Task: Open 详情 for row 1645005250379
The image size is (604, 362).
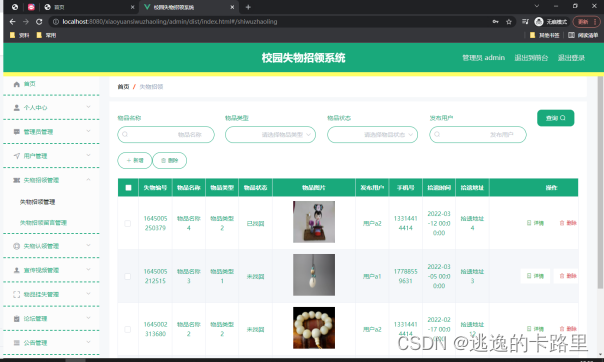Action: pos(535,223)
